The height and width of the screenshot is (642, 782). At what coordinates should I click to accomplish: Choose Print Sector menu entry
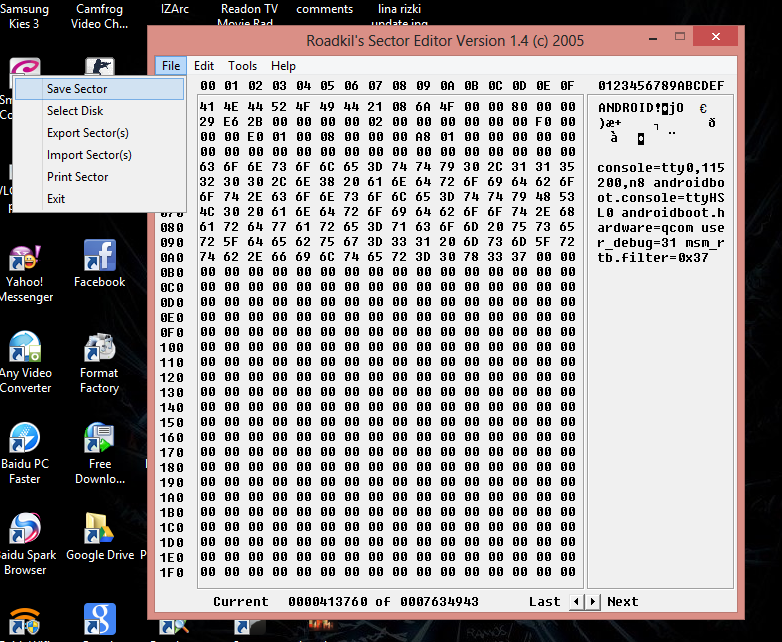coord(100,177)
